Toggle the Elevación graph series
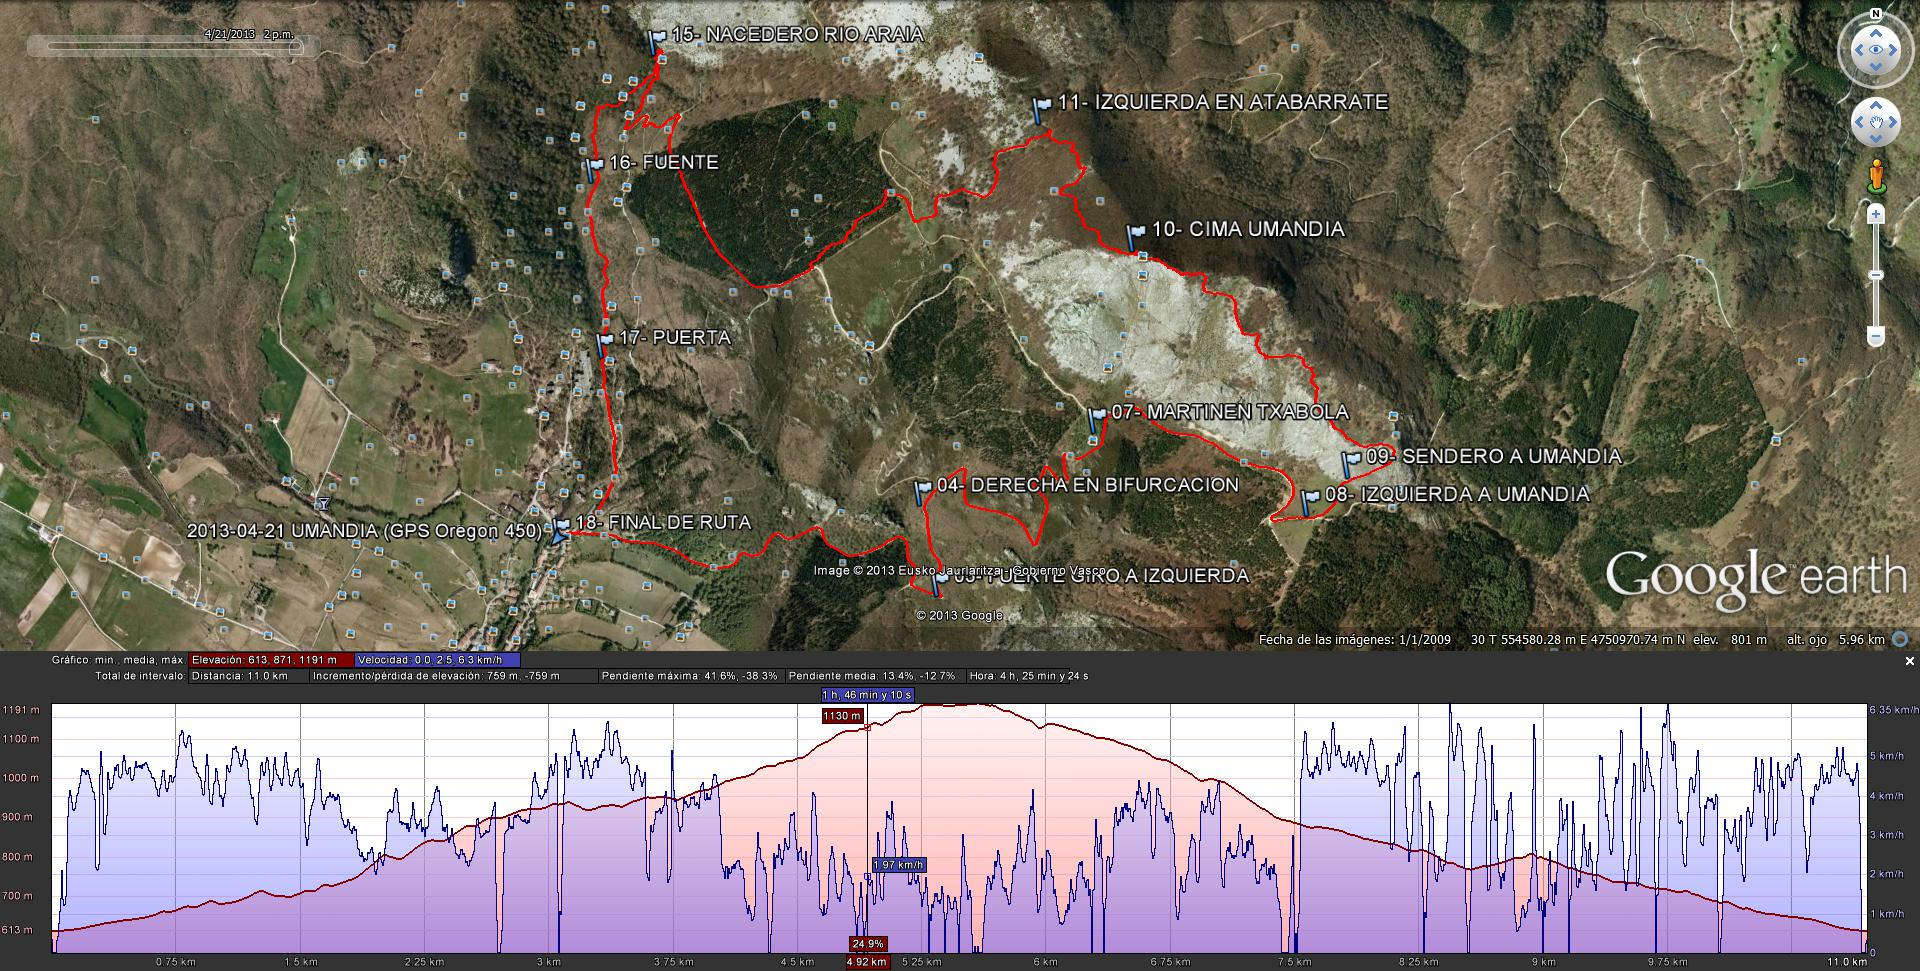 (271, 660)
